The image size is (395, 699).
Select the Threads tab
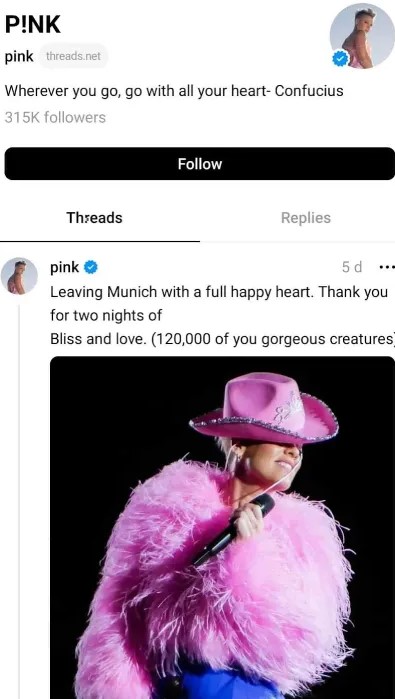coord(94,218)
